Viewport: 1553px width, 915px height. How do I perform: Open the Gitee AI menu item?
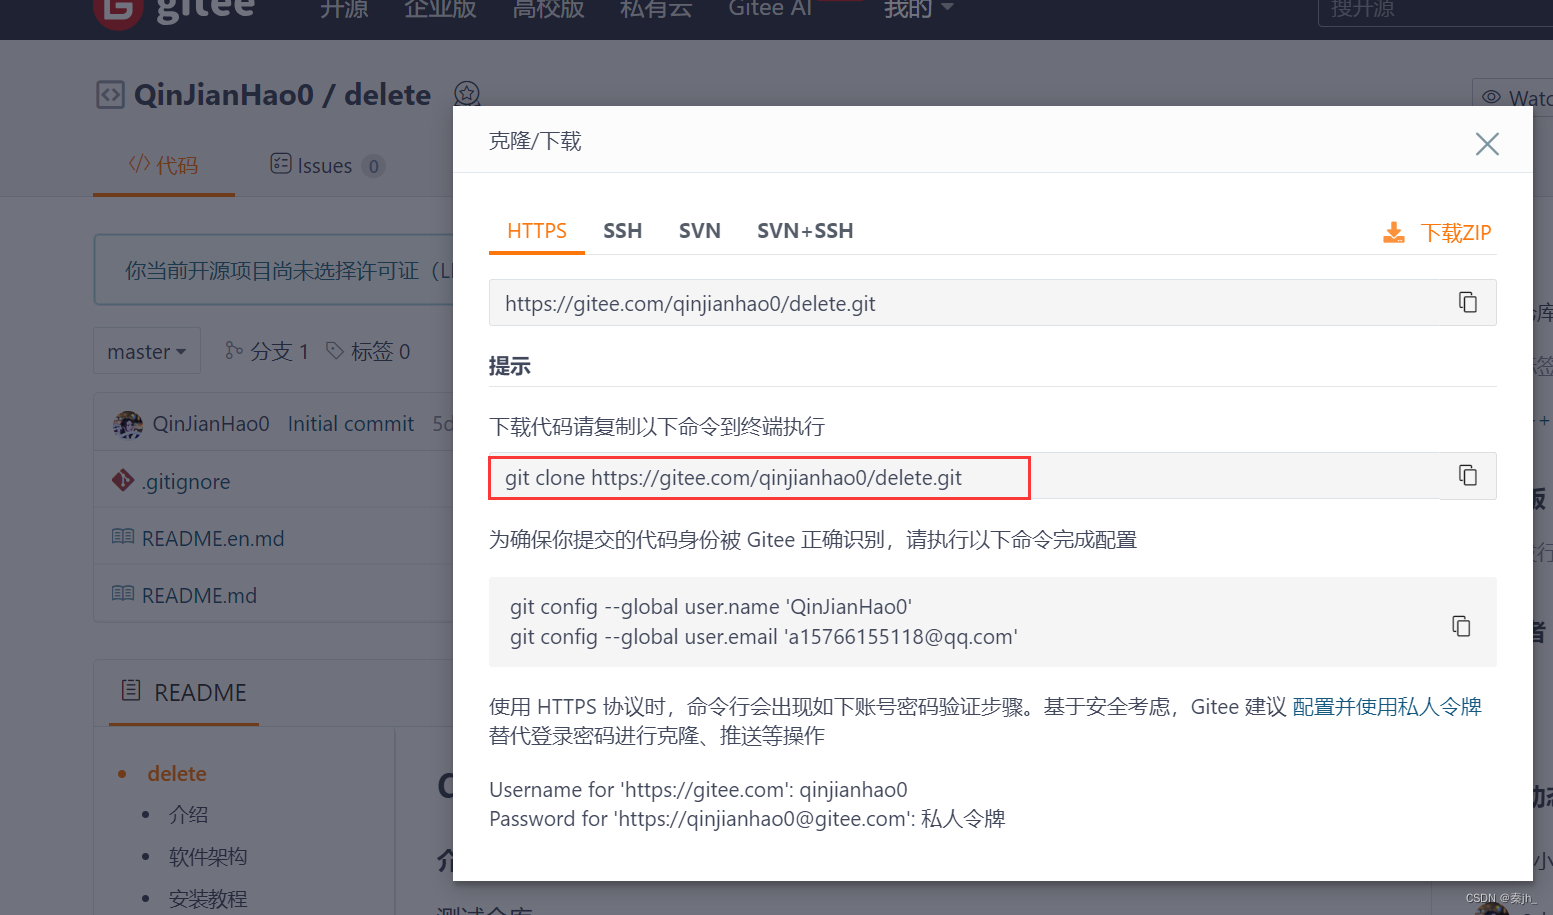tap(770, 10)
